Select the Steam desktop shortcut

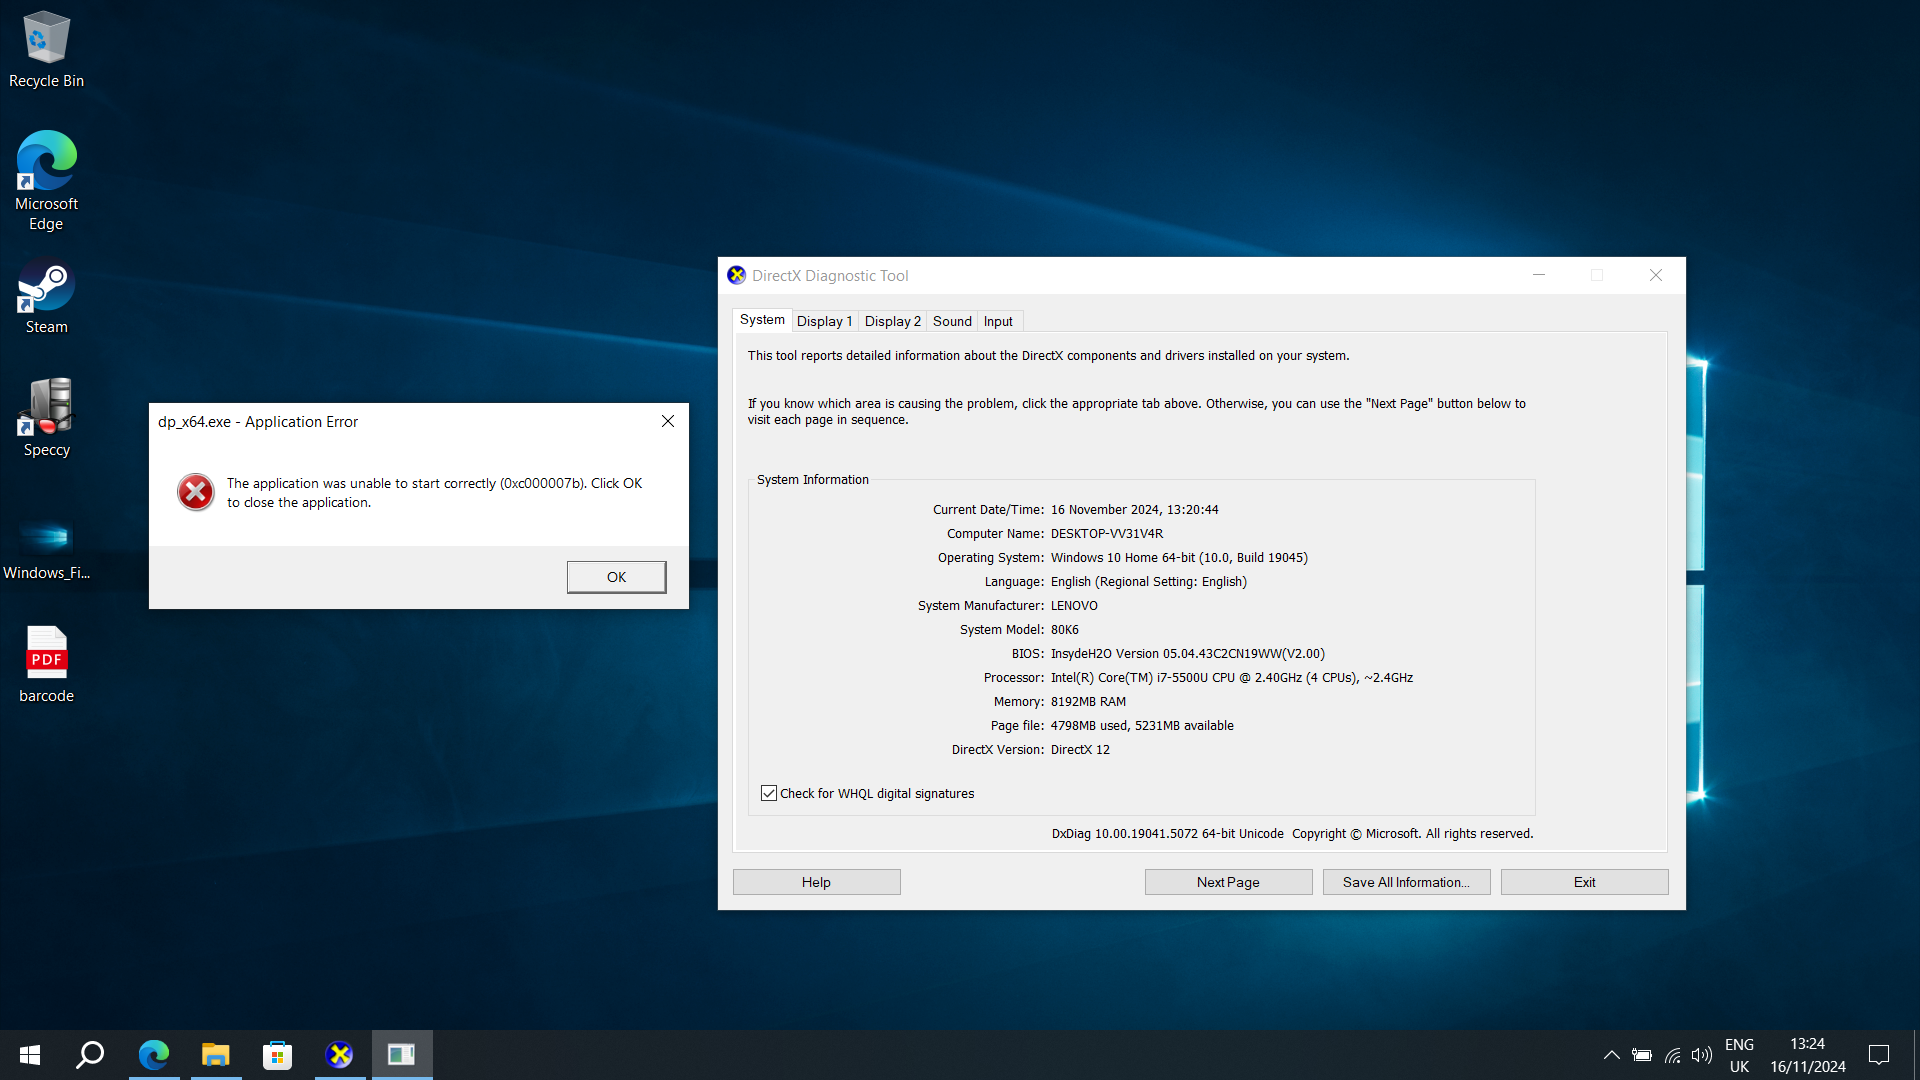(46, 297)
